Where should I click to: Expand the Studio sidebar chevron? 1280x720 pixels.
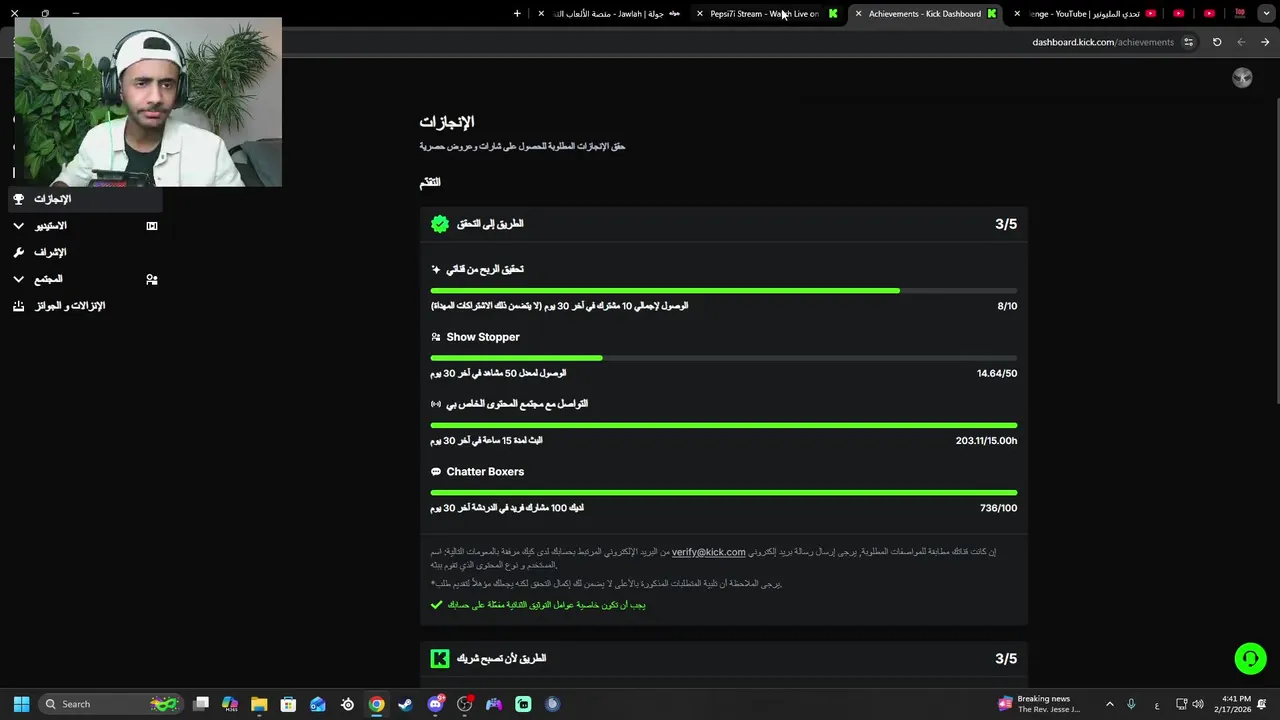[x=18, y=226]
